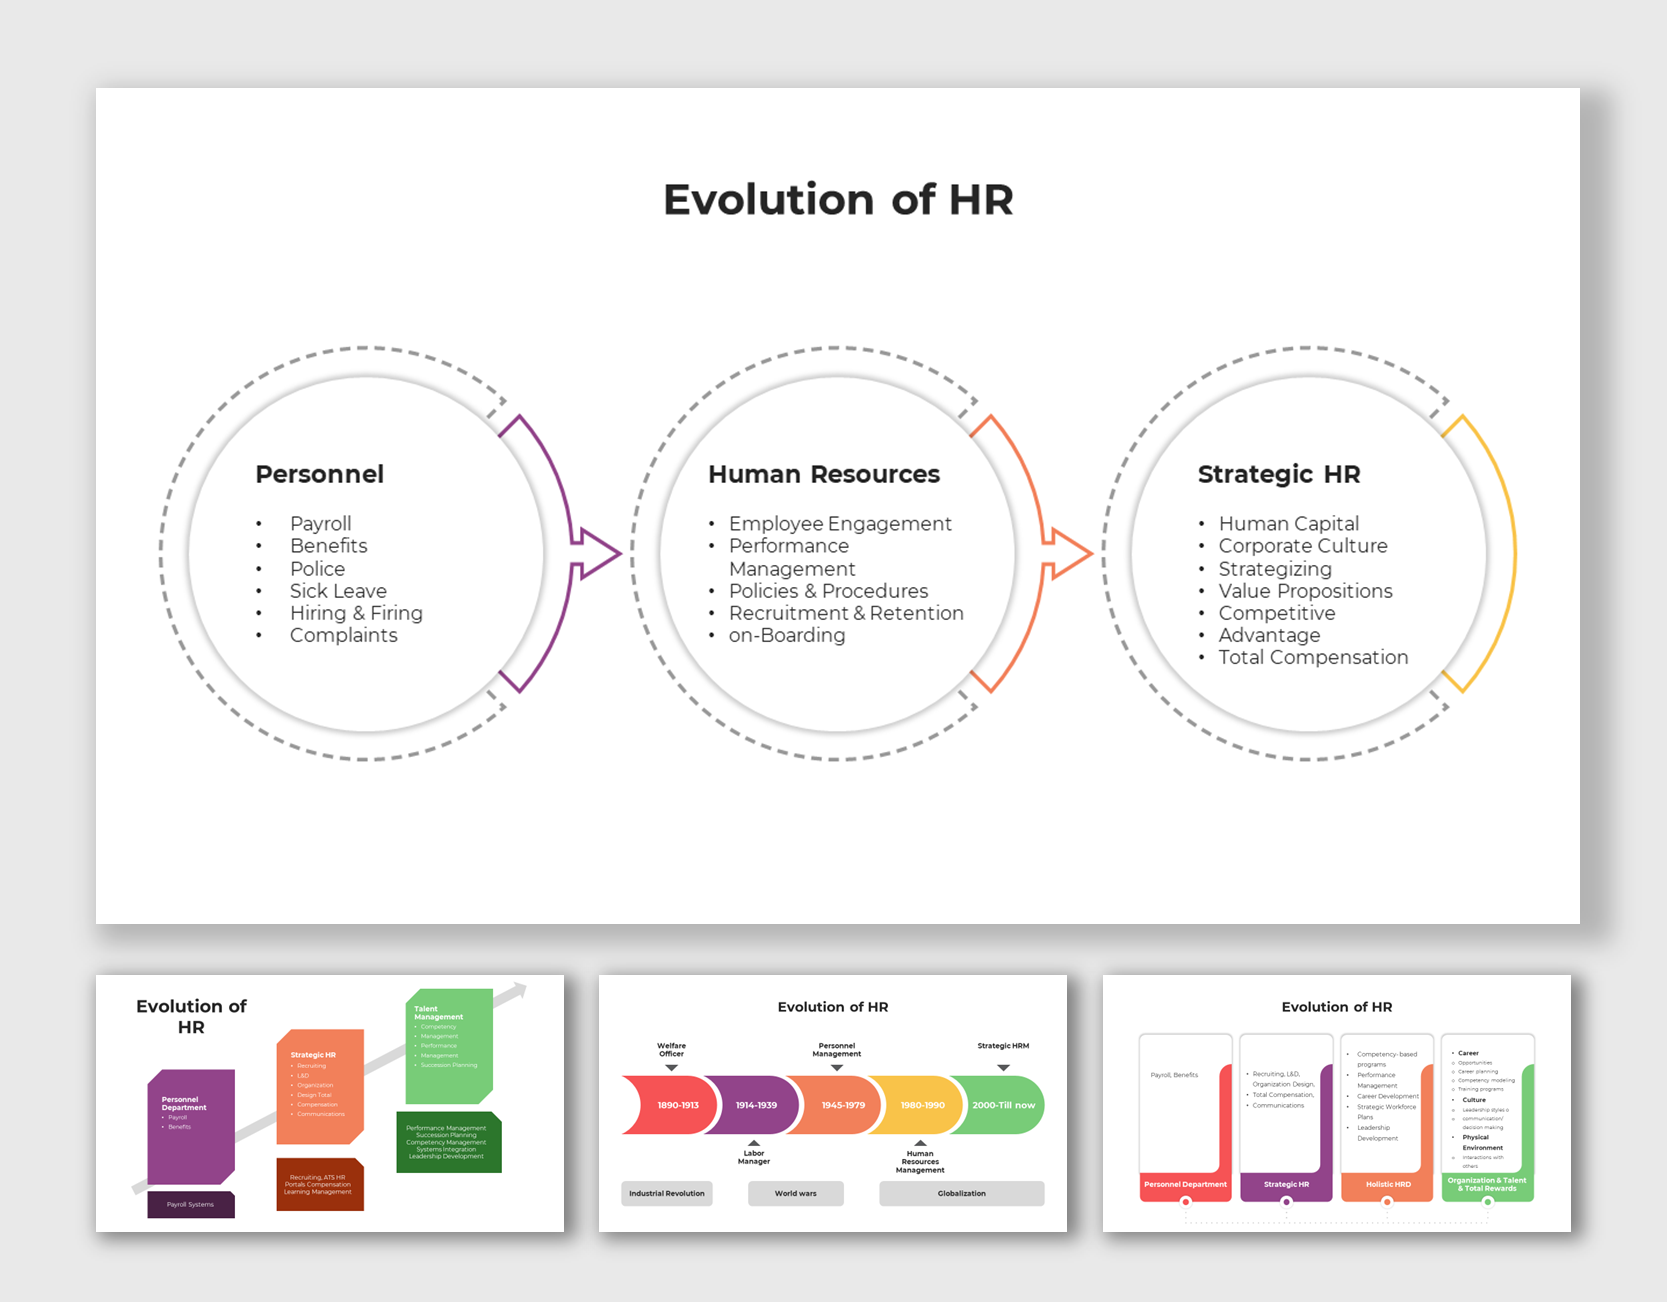
Task: Select the upward triangle above the Labor Manager label
Action: tap(754, 1143)
